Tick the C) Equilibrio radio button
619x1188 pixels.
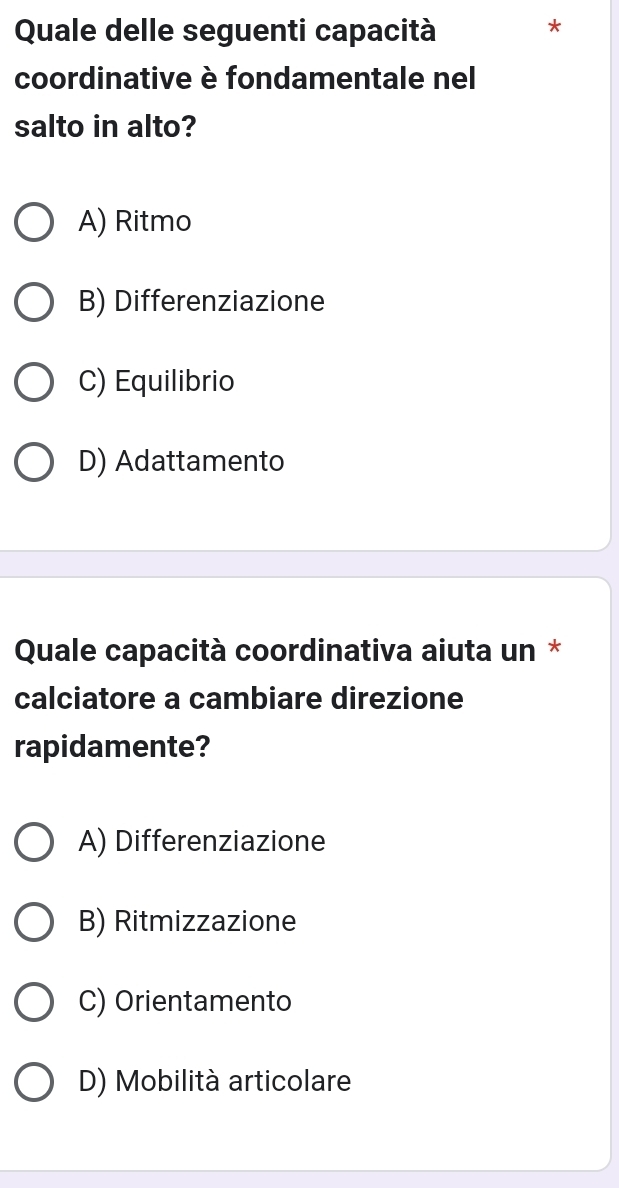coord(34,382)
